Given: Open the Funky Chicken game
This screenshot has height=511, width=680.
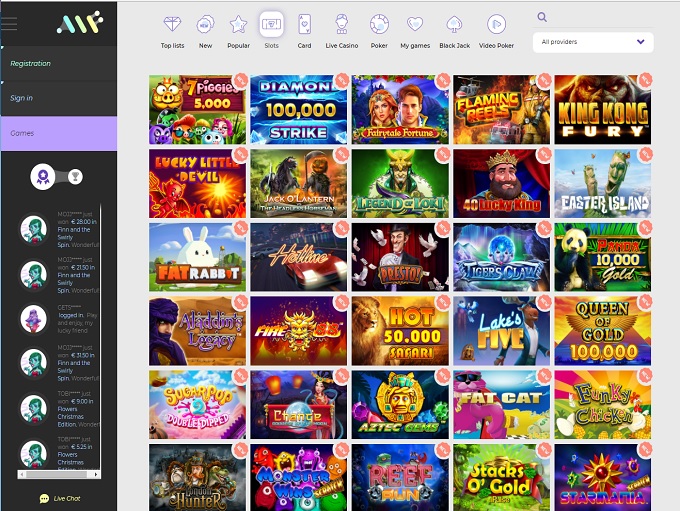Looking at the screenshot, I should point(603,405).
